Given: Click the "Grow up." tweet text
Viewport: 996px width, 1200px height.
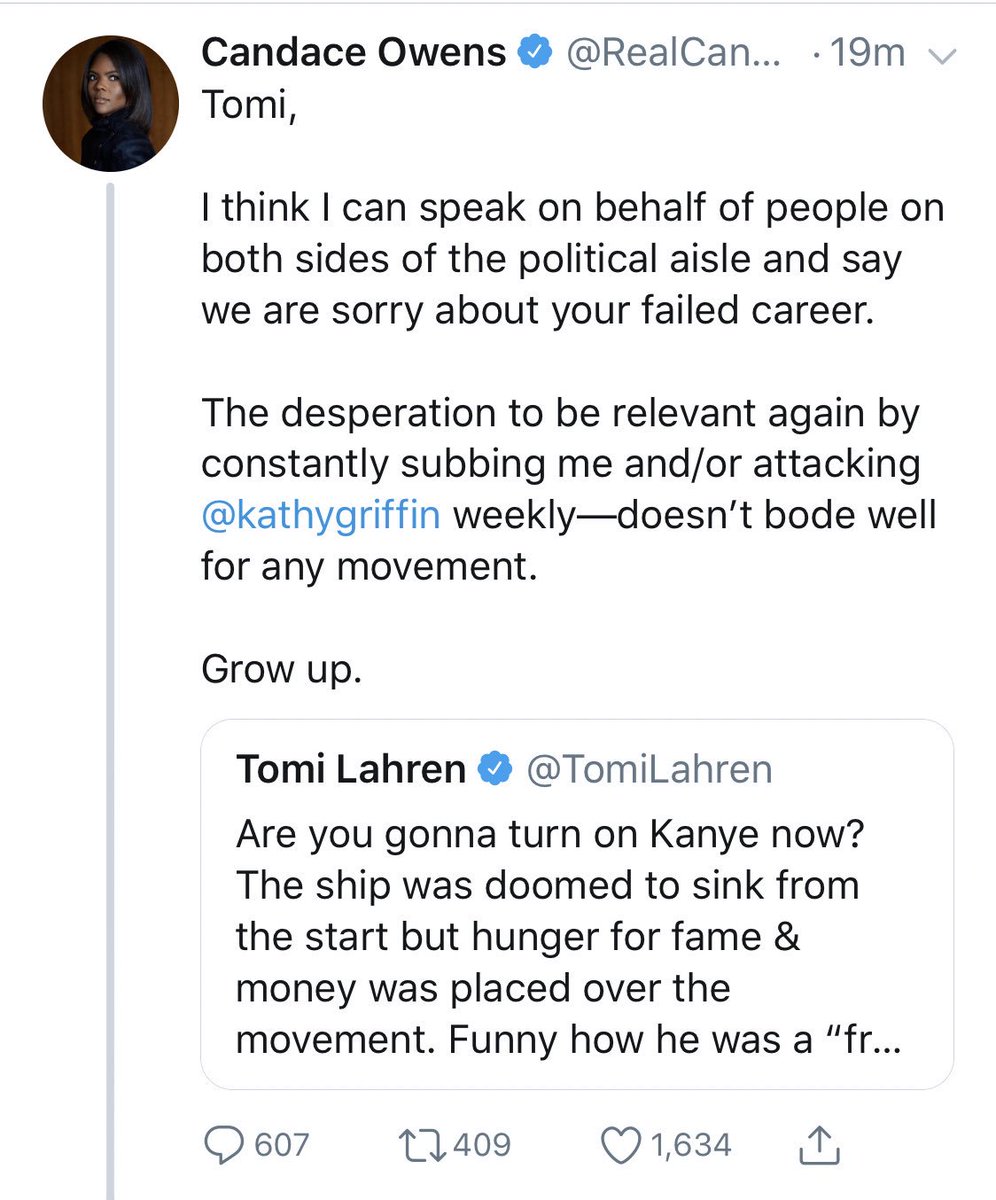Looking at the screenshot, I should pos(280,669).
